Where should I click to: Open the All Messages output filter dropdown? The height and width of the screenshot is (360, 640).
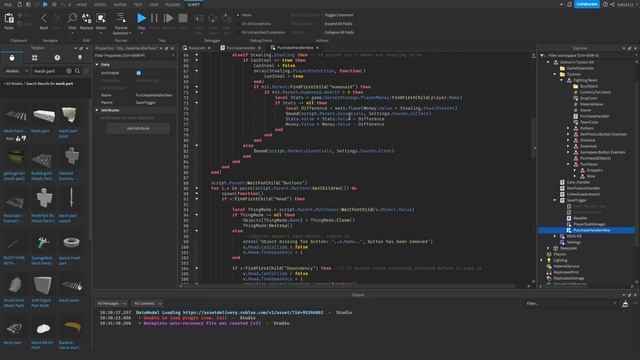pyautogui.click(x=111, y=304)
